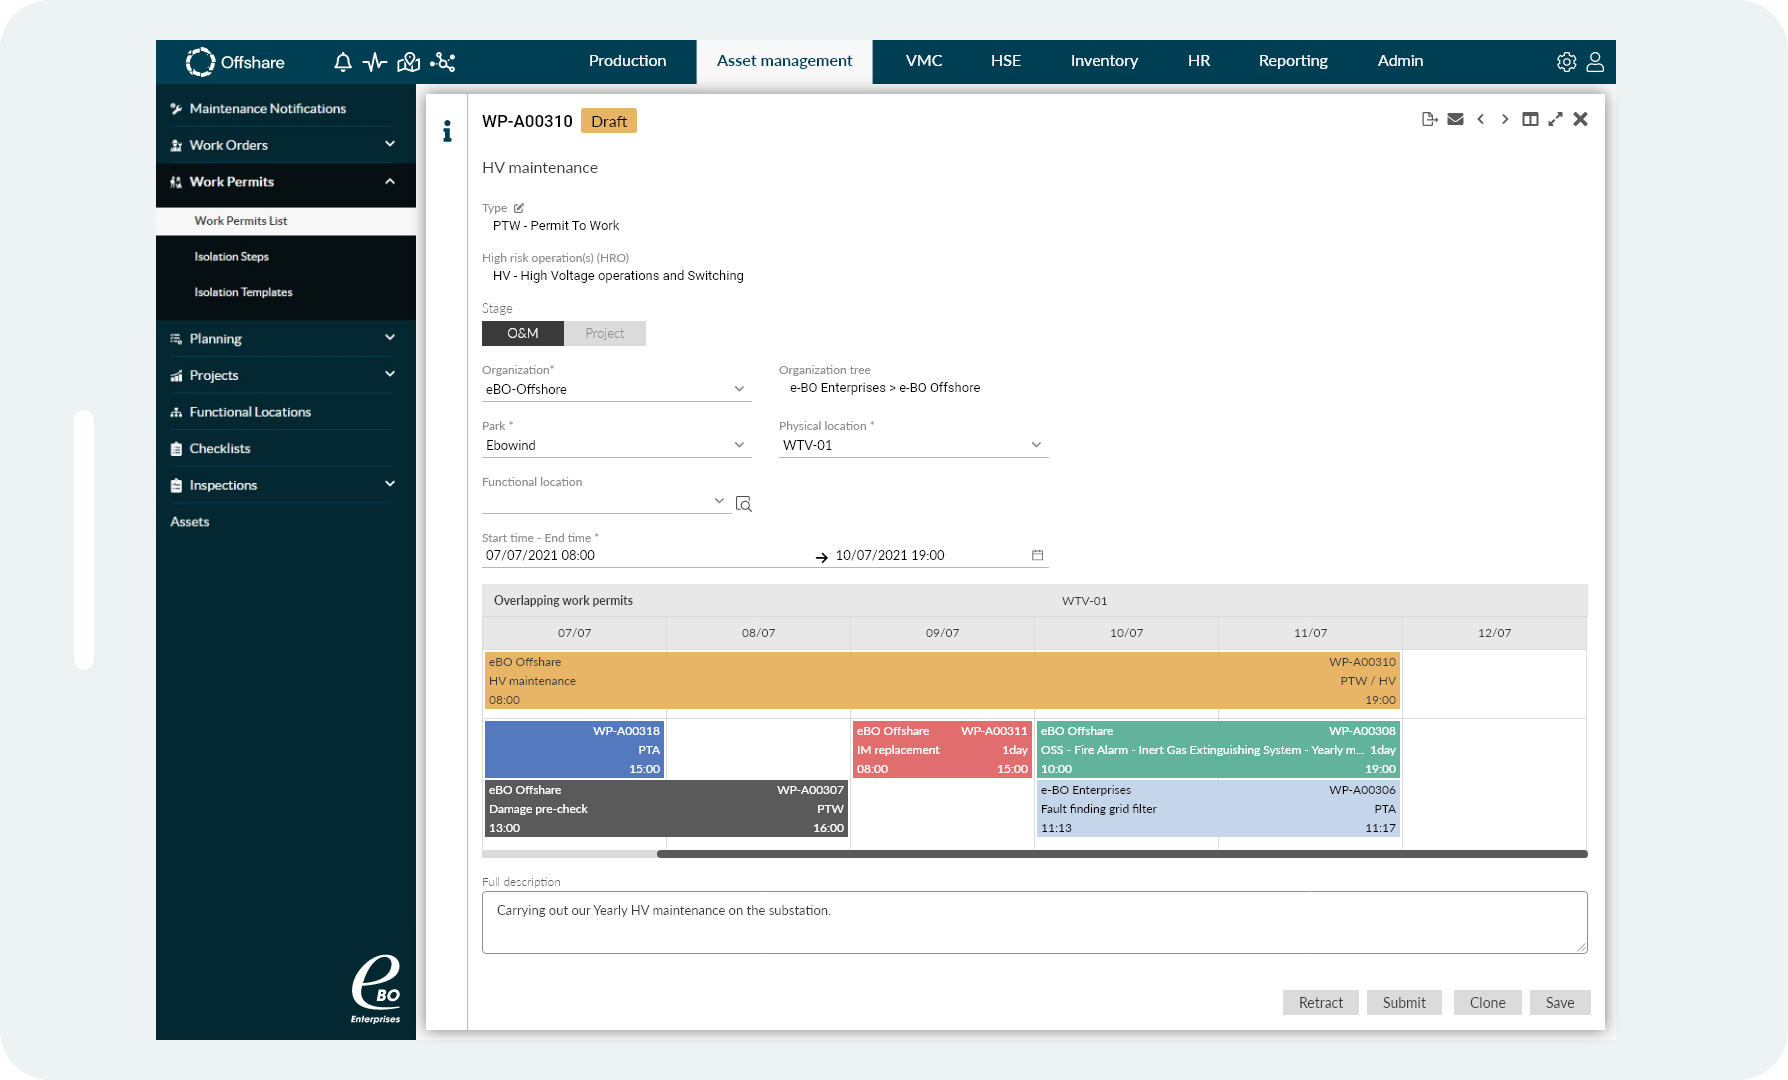
Task: Open the date range calendar icon
Action: [x=1037, y=555]
